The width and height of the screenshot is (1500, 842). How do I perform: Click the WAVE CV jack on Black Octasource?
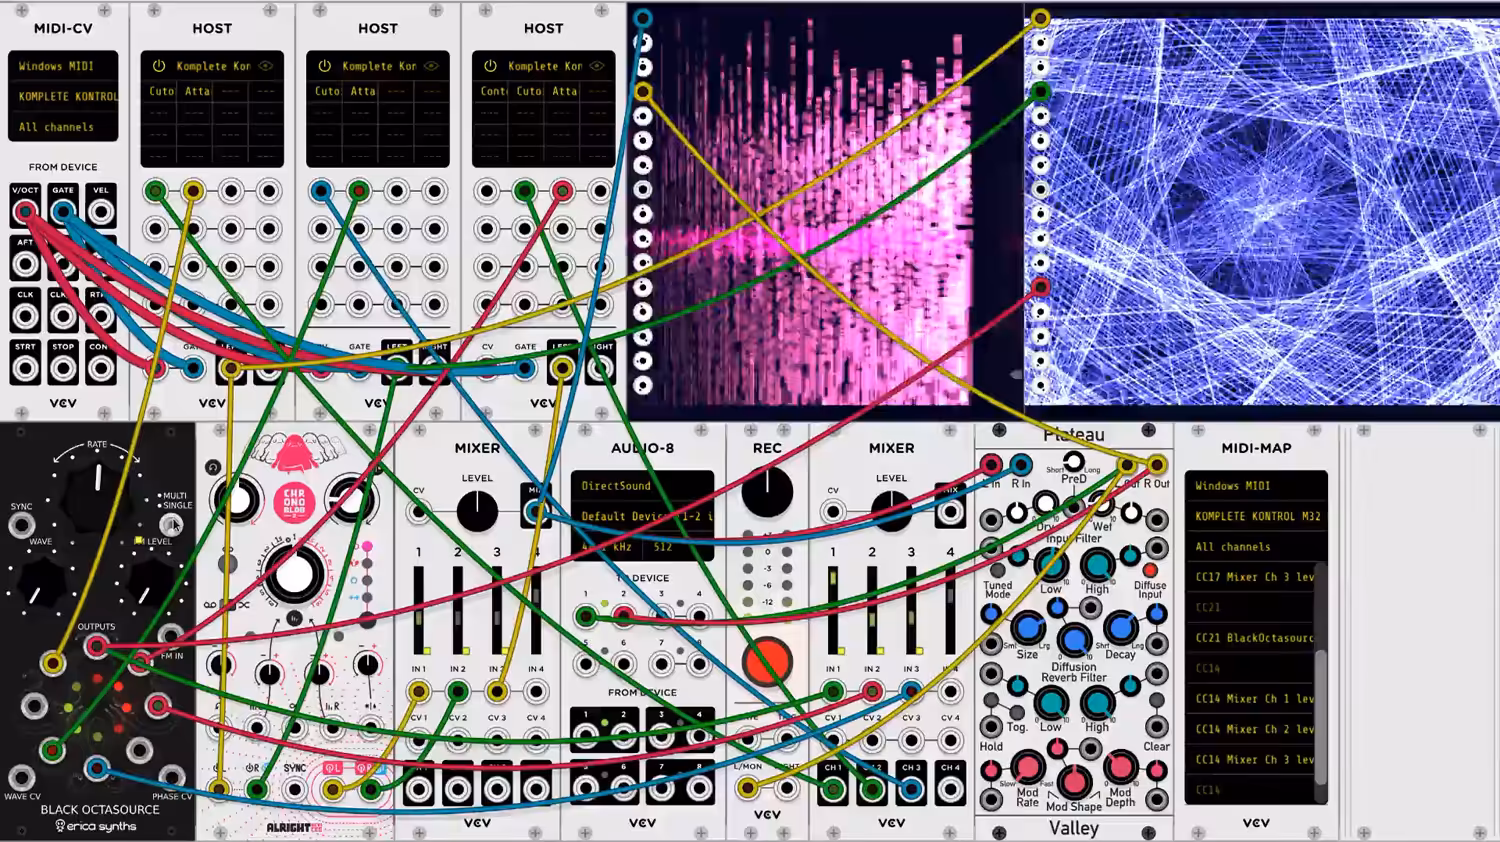click(21, 777)
